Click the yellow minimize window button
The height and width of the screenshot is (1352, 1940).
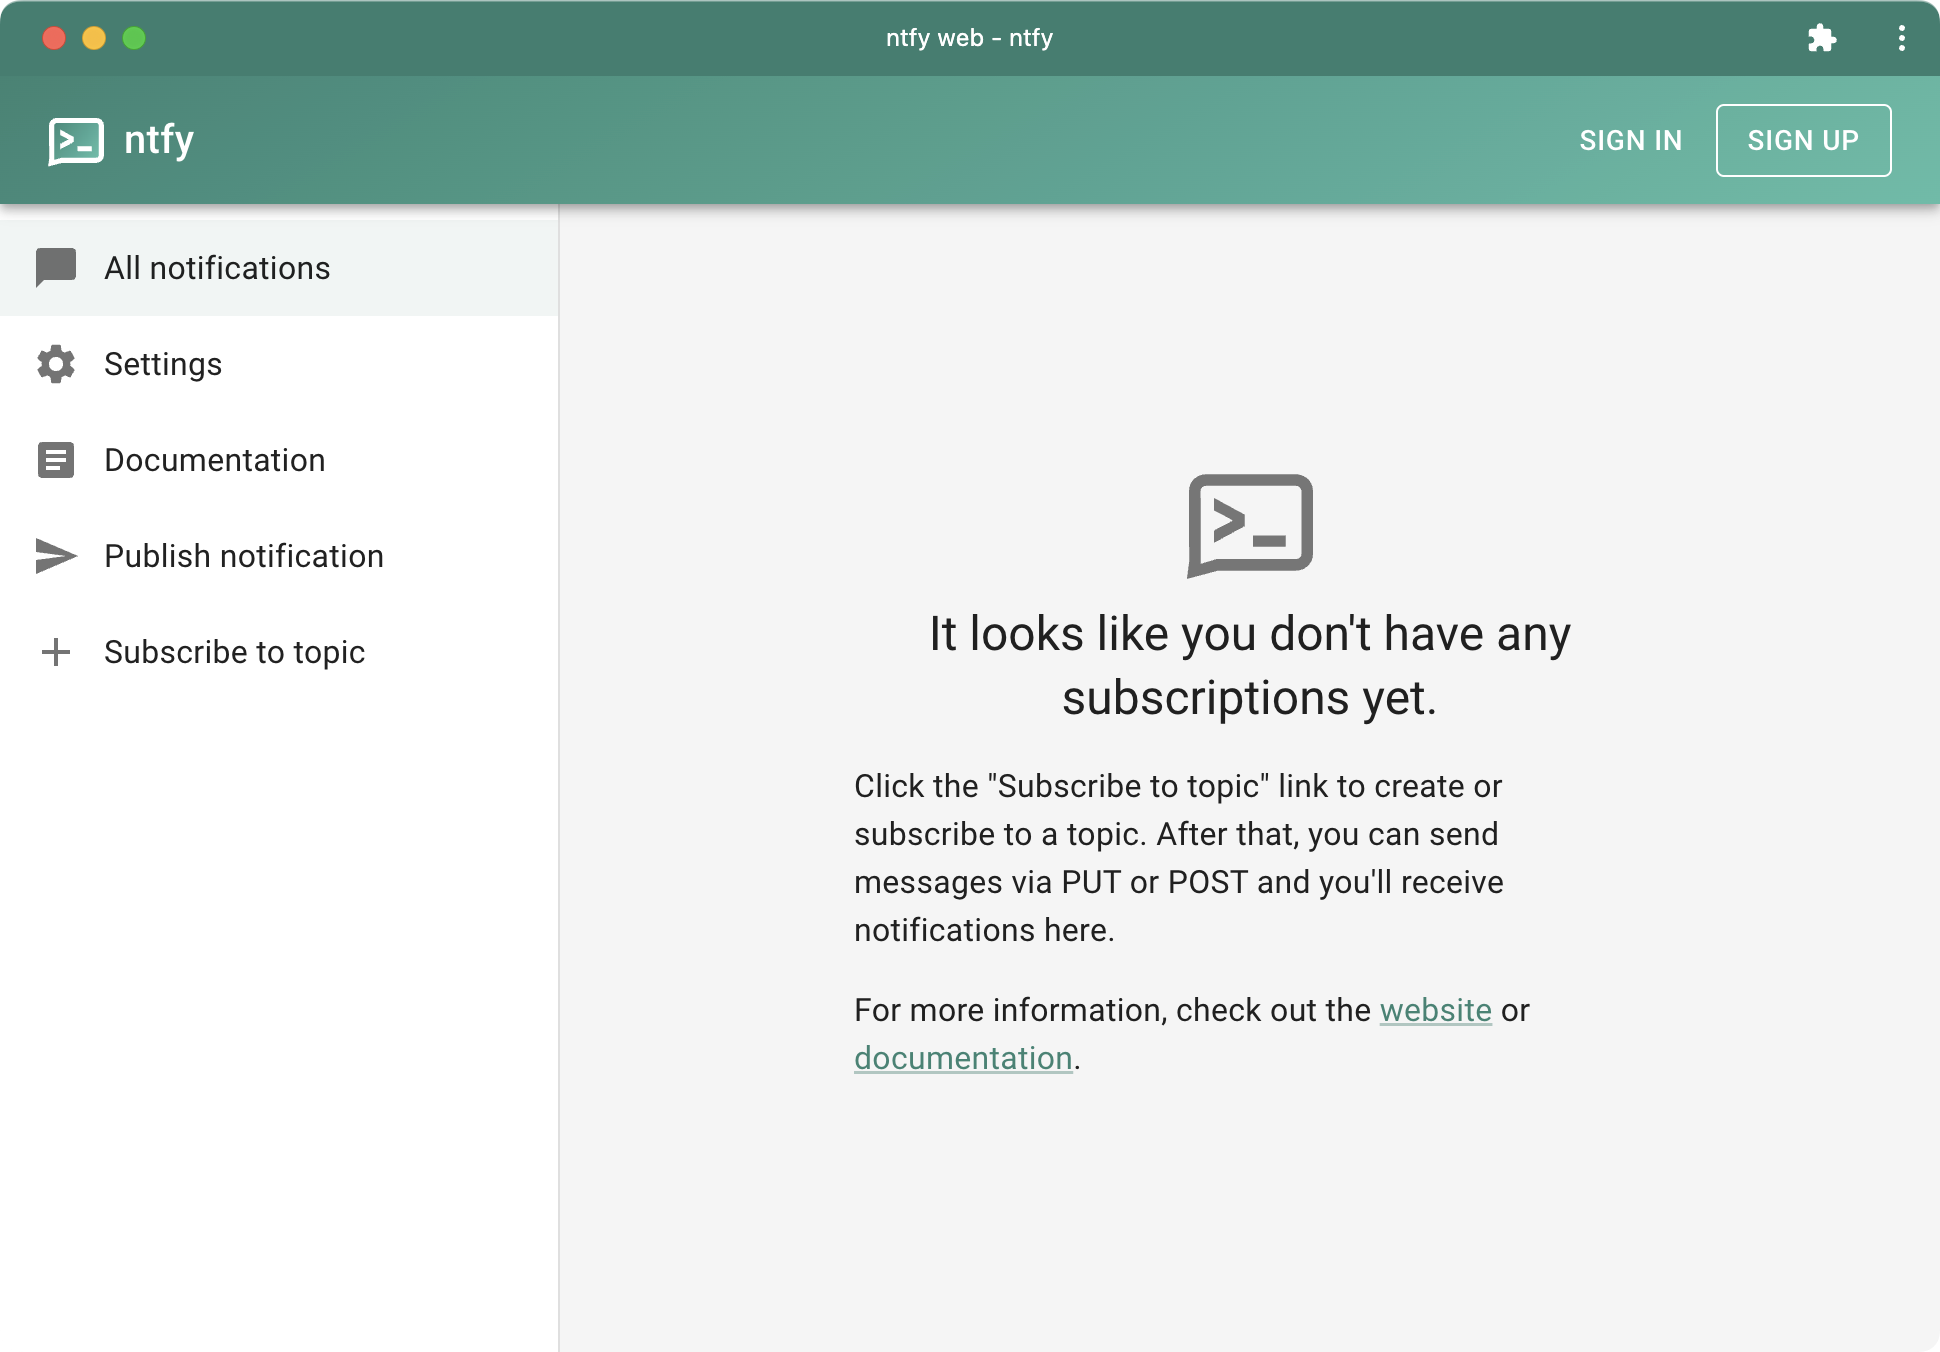[94, 38]
